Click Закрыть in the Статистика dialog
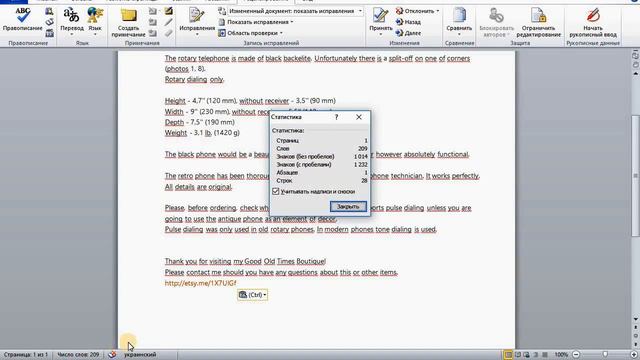The height and width of the screenshot is (360, 640). point(348,207)
